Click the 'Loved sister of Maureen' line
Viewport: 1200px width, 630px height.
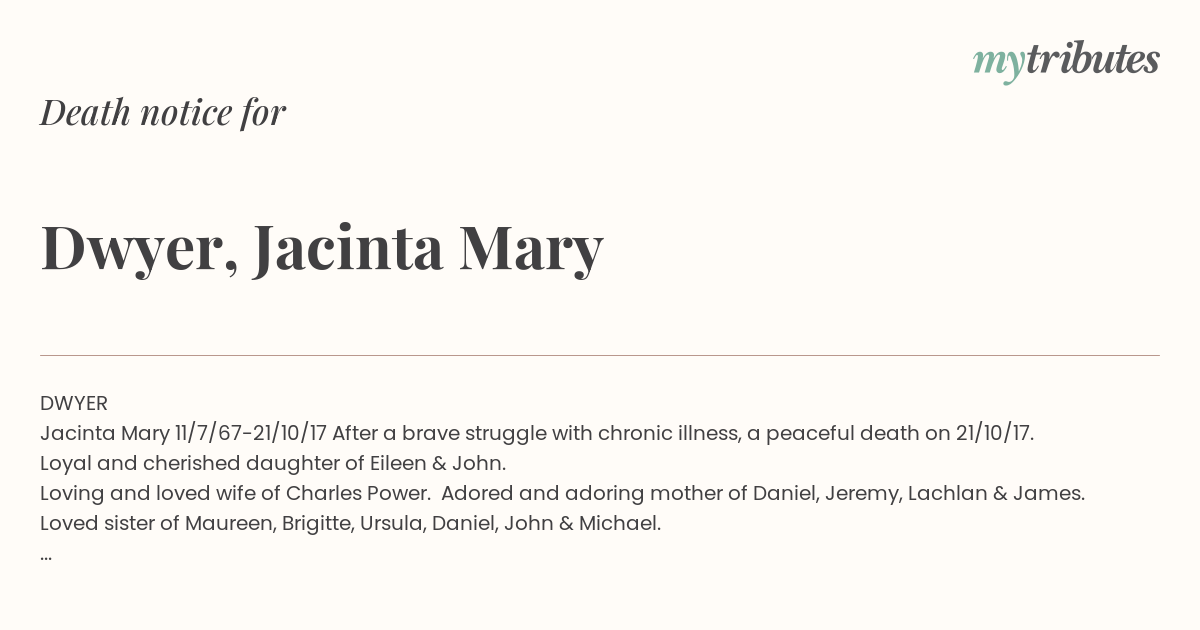(350, 524)
